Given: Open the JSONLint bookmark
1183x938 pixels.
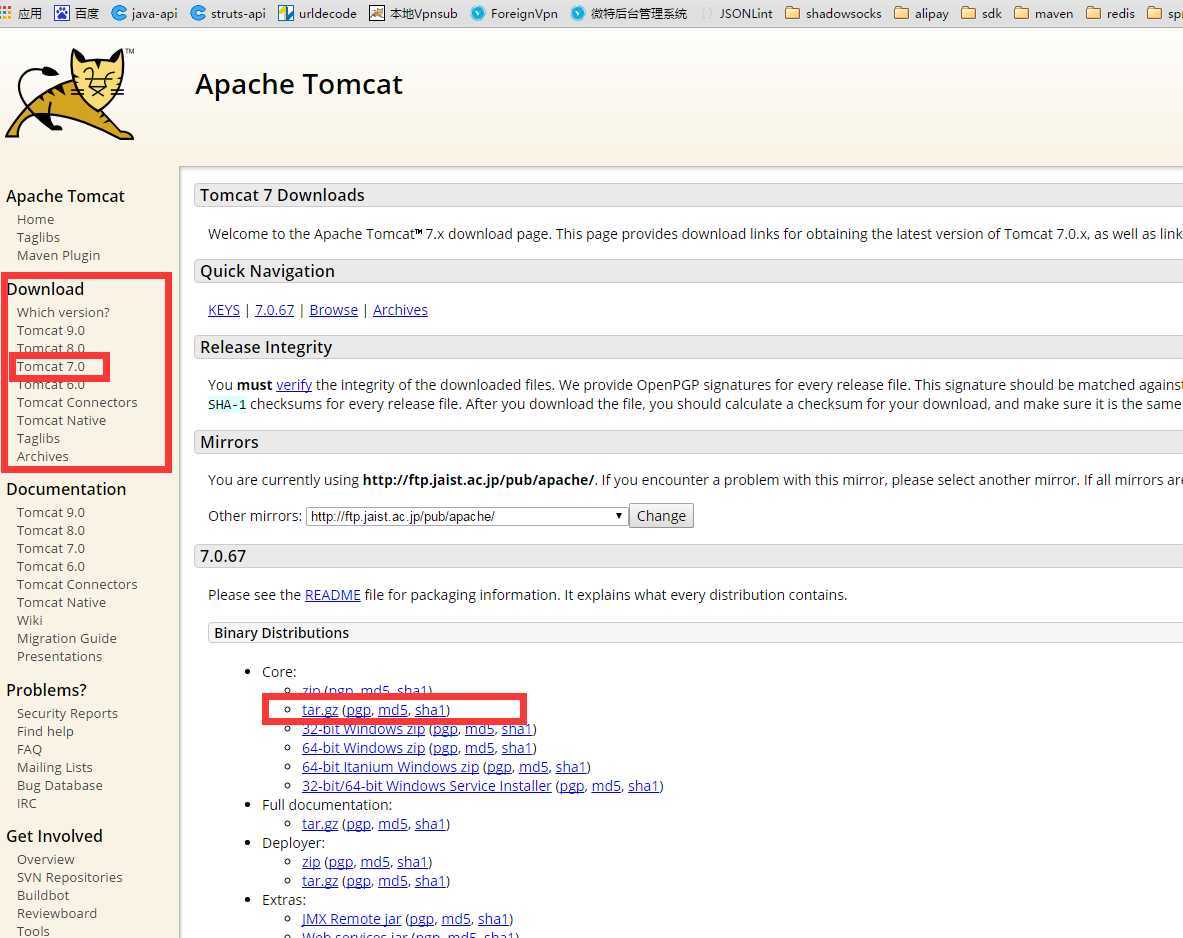Looking at the screenshot, I should [736, 13].
